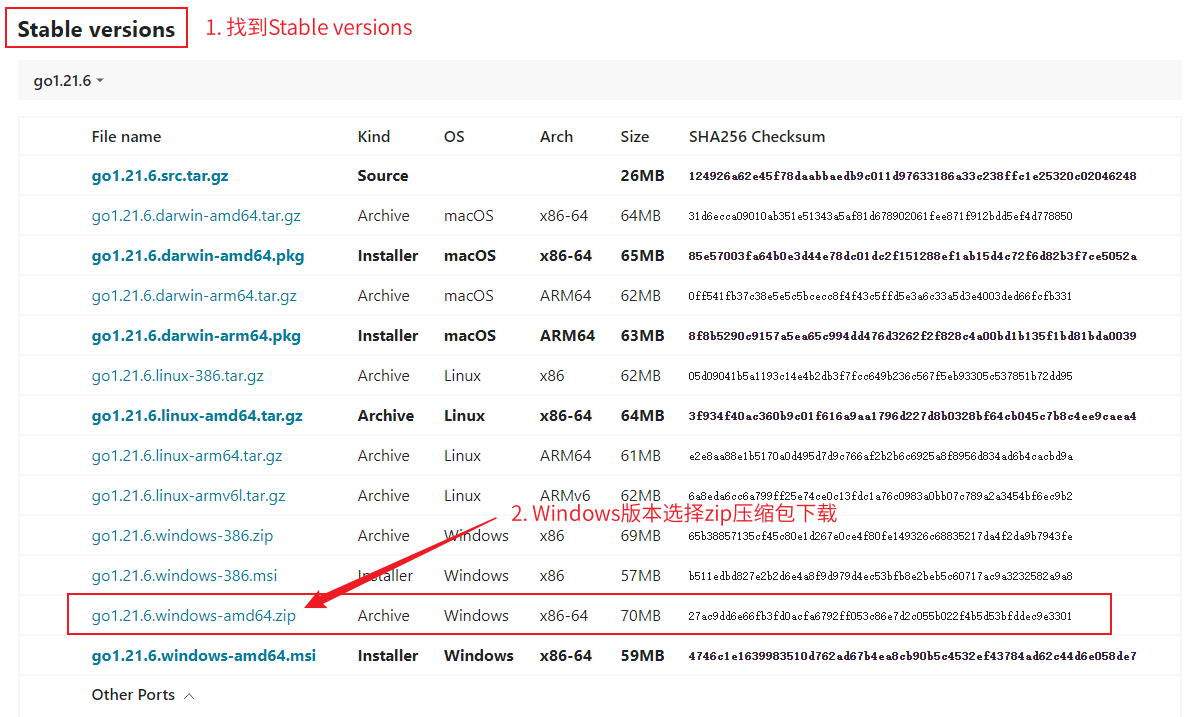Click the src.tar.gz checksum value
The height and width of the screenshot is (717, 1197).
click(912, 176)
